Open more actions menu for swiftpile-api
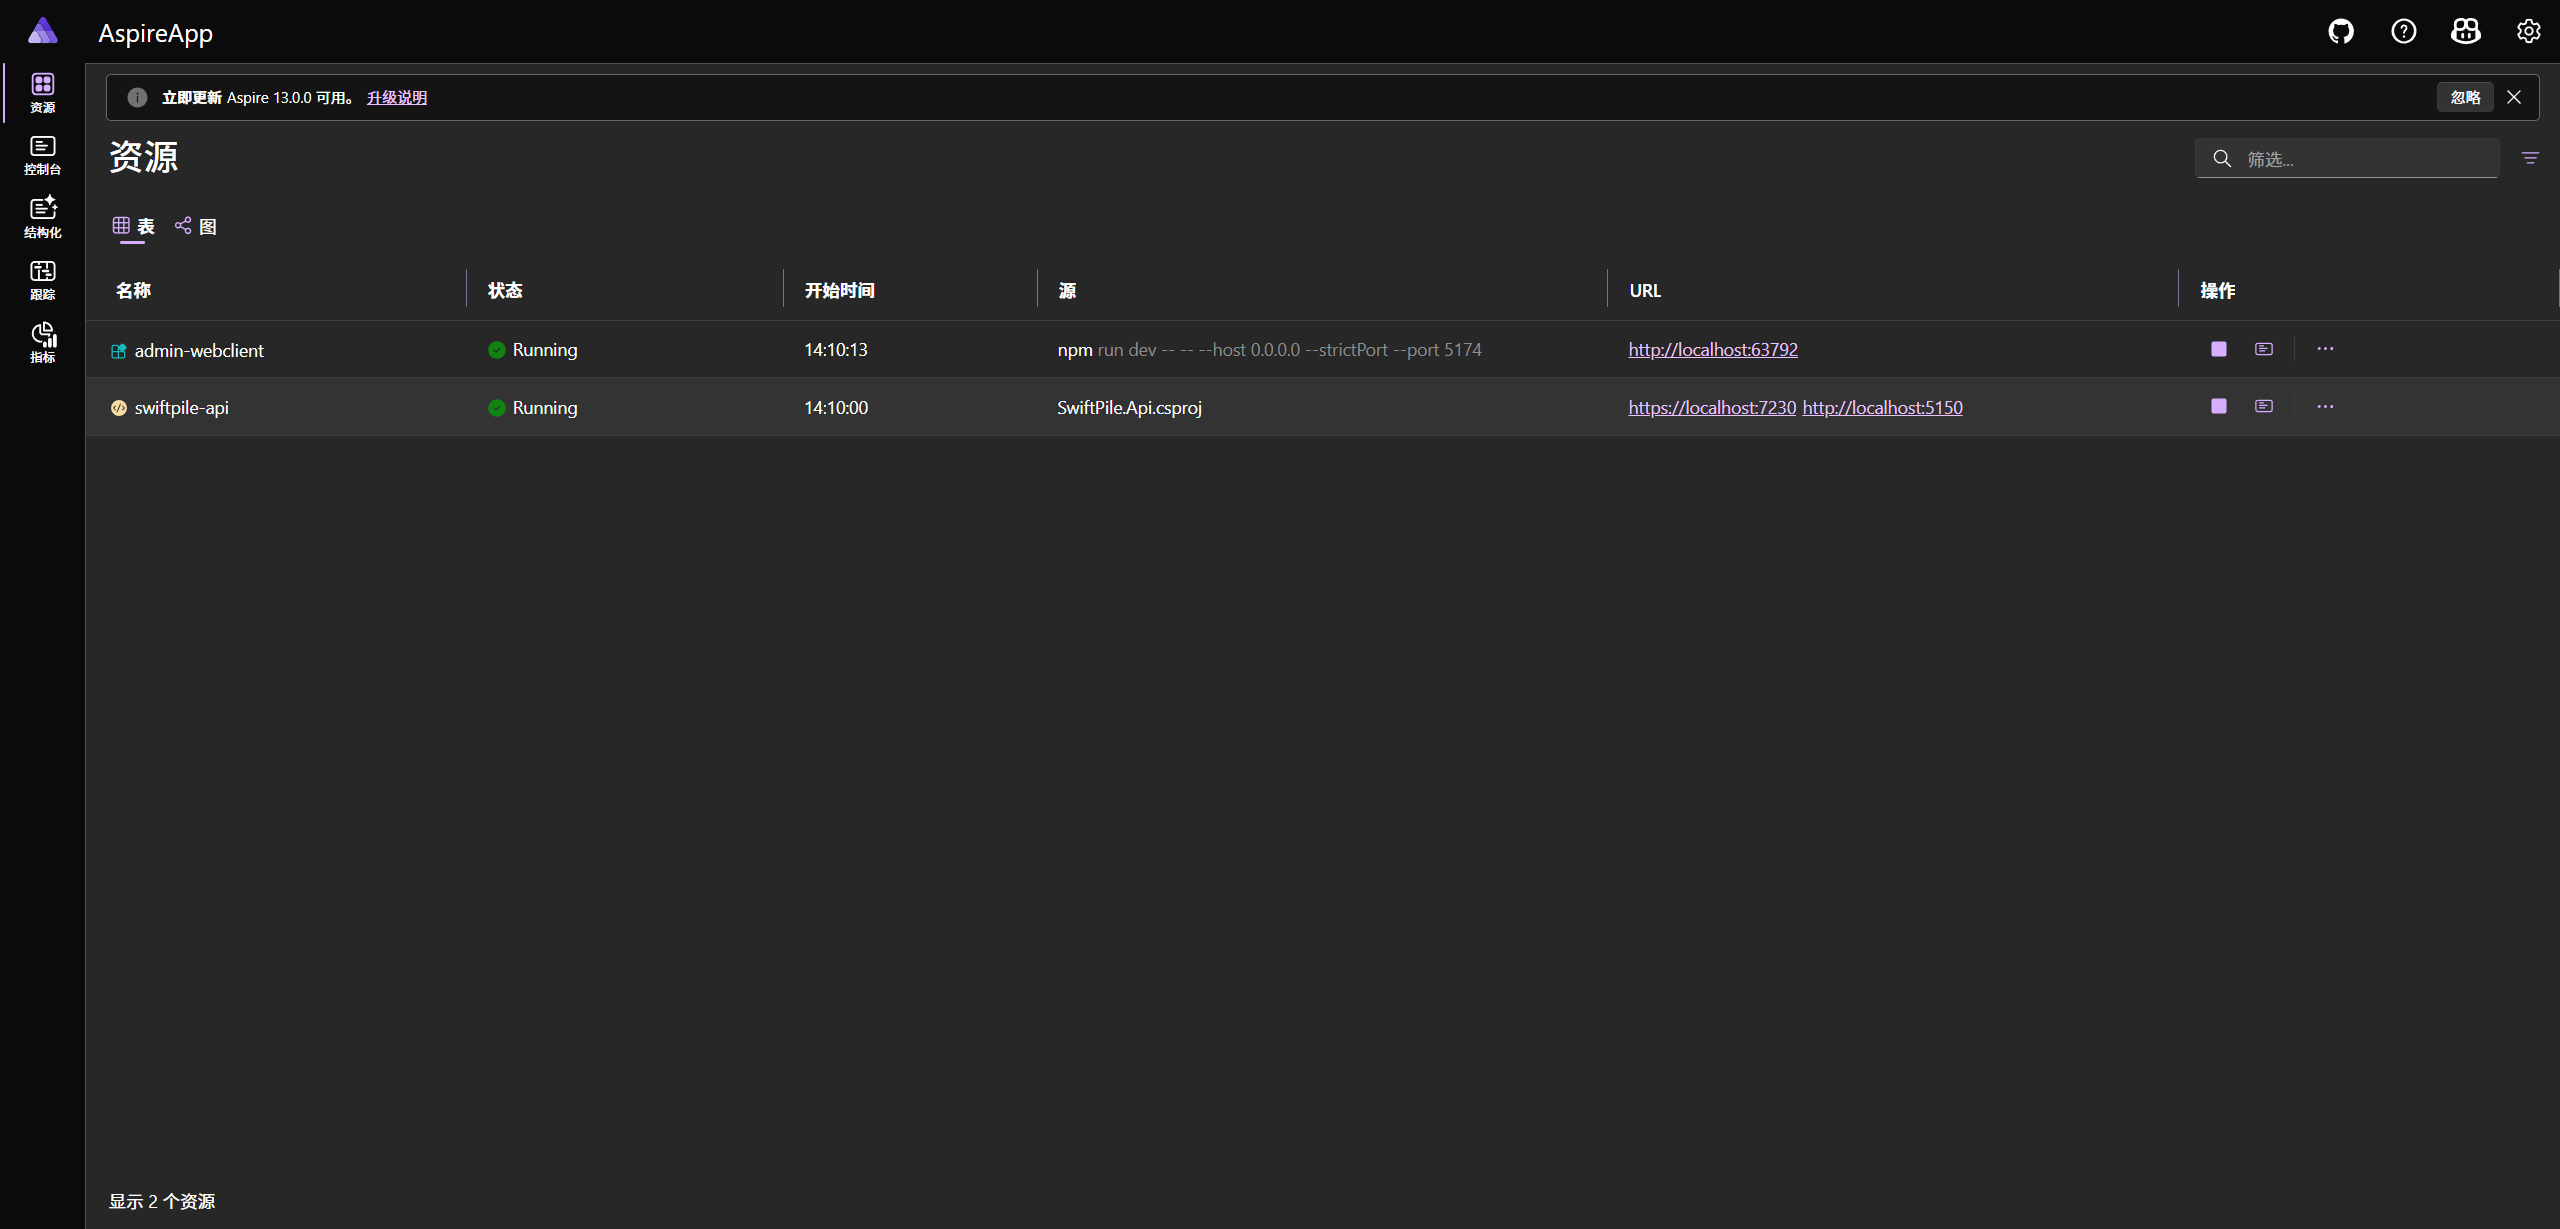2560x1229 pixels. click(x=2325, y=406)
